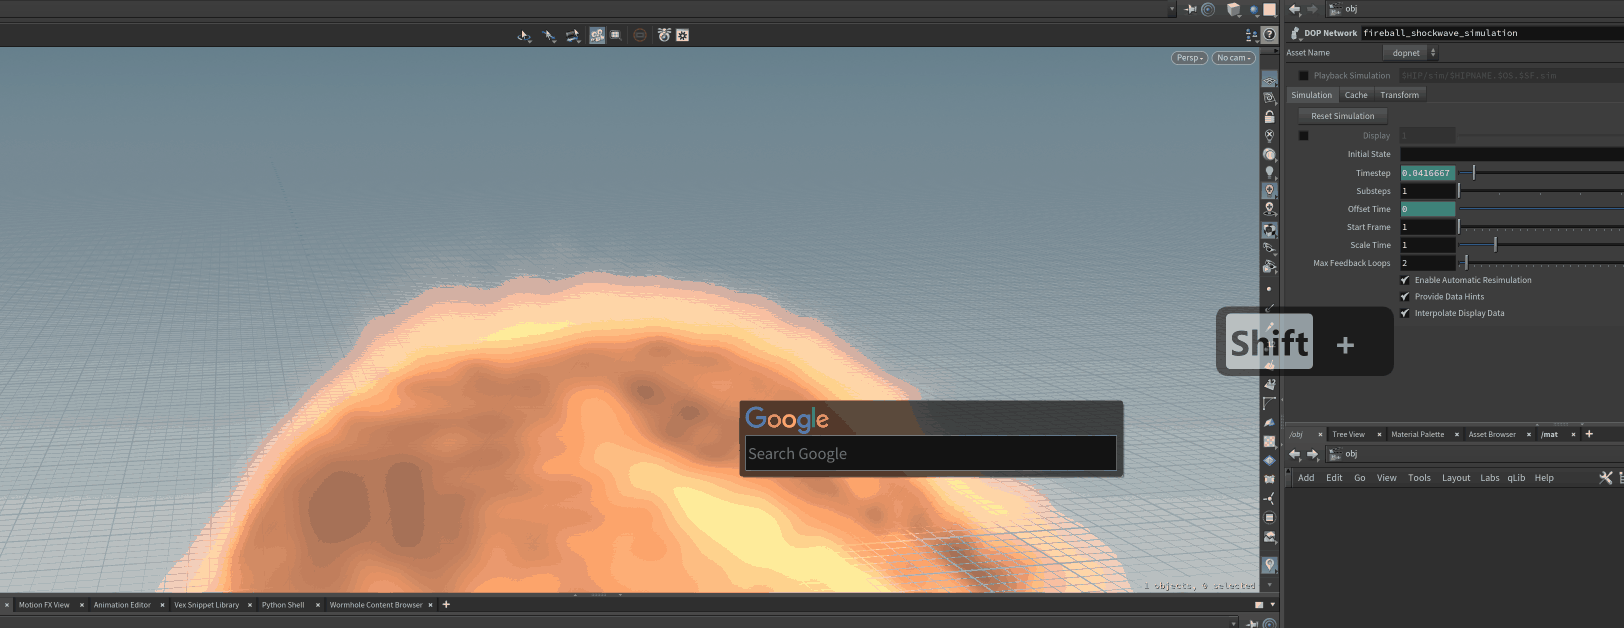Click the peach color square in top bar

(x=1269, y=9)
